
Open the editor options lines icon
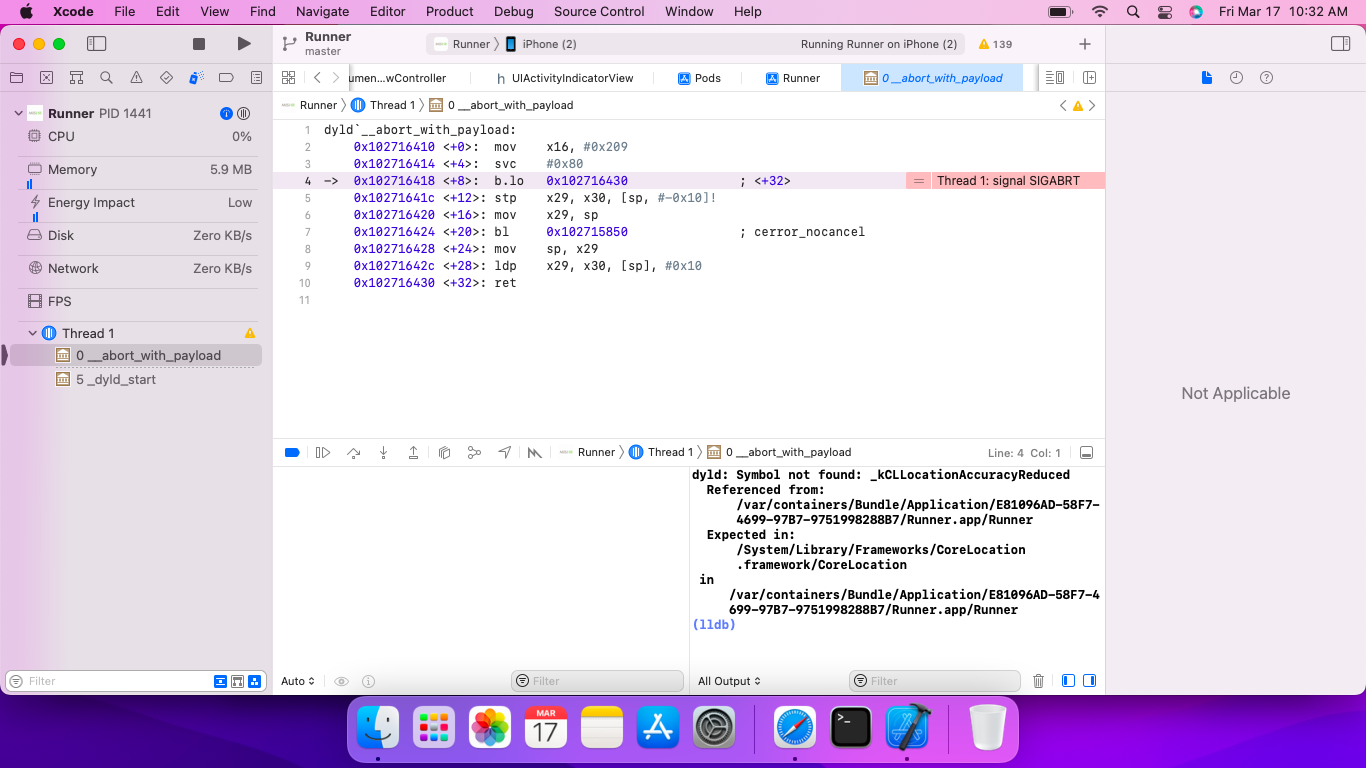pos(1054,78)
